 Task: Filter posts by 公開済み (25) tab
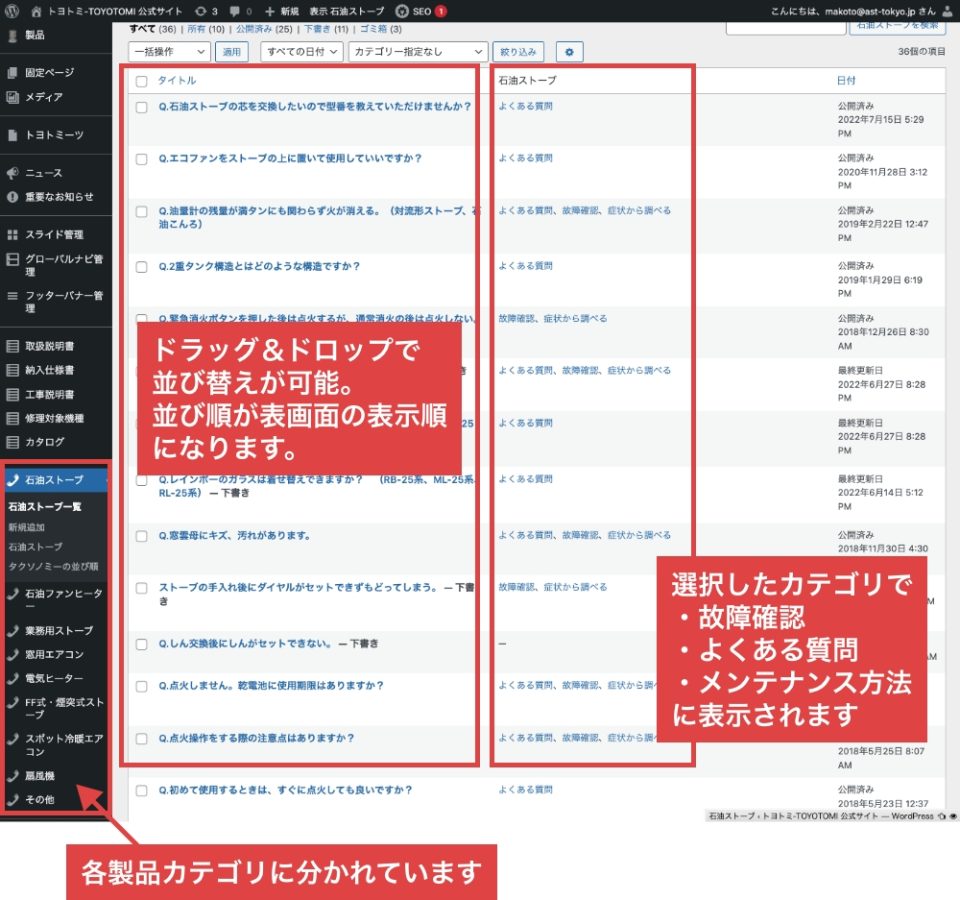[x=264, y=29]
